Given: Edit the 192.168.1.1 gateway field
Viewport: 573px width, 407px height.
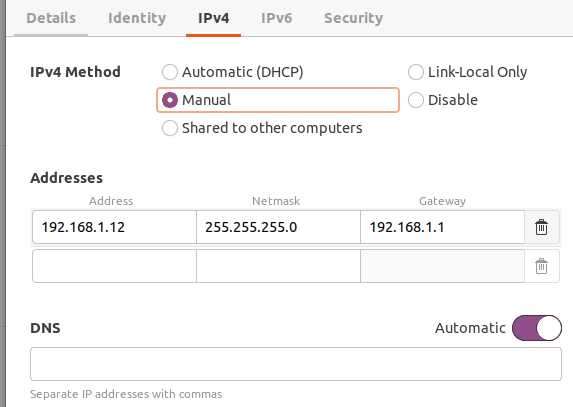Looking at the screenshot, I should click(x=443, y=227).
